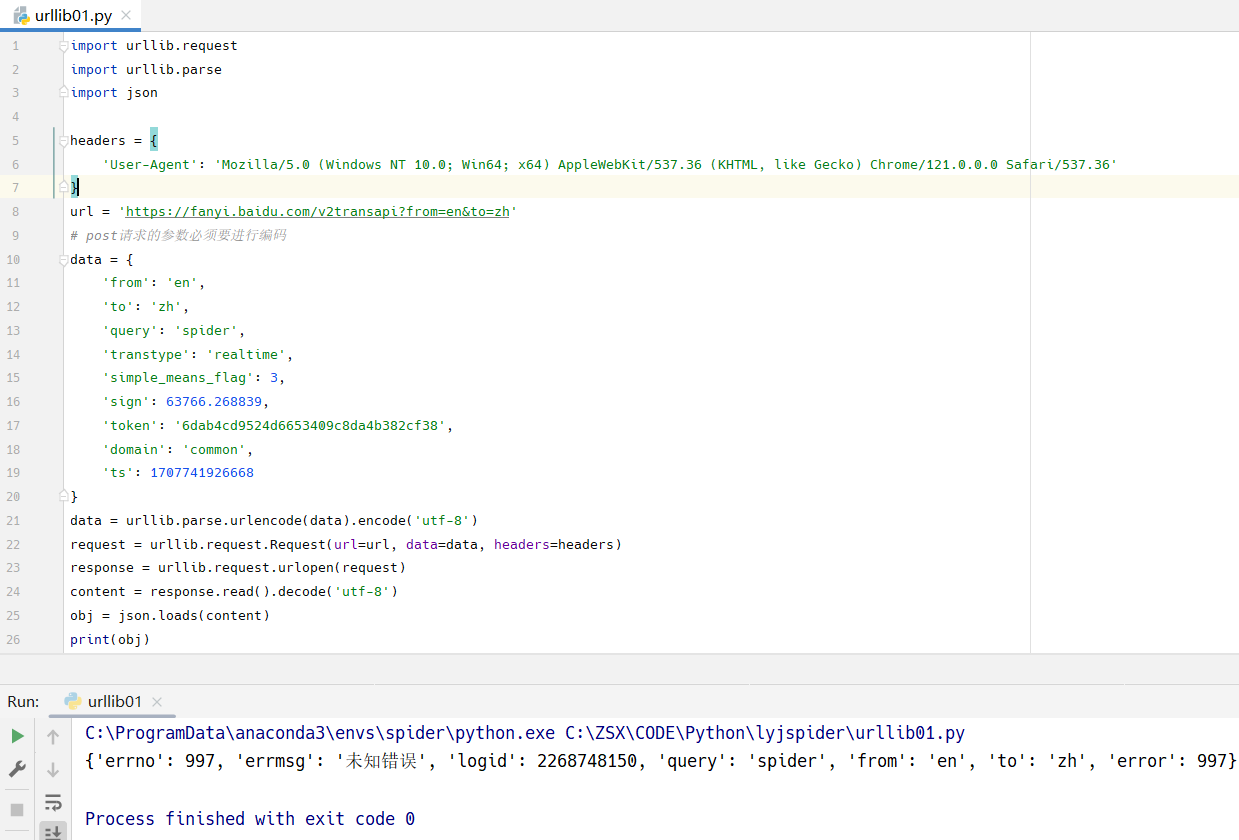Open run configuration wrench icon
The image size is (1239, 840).
[x=17, y=769]
